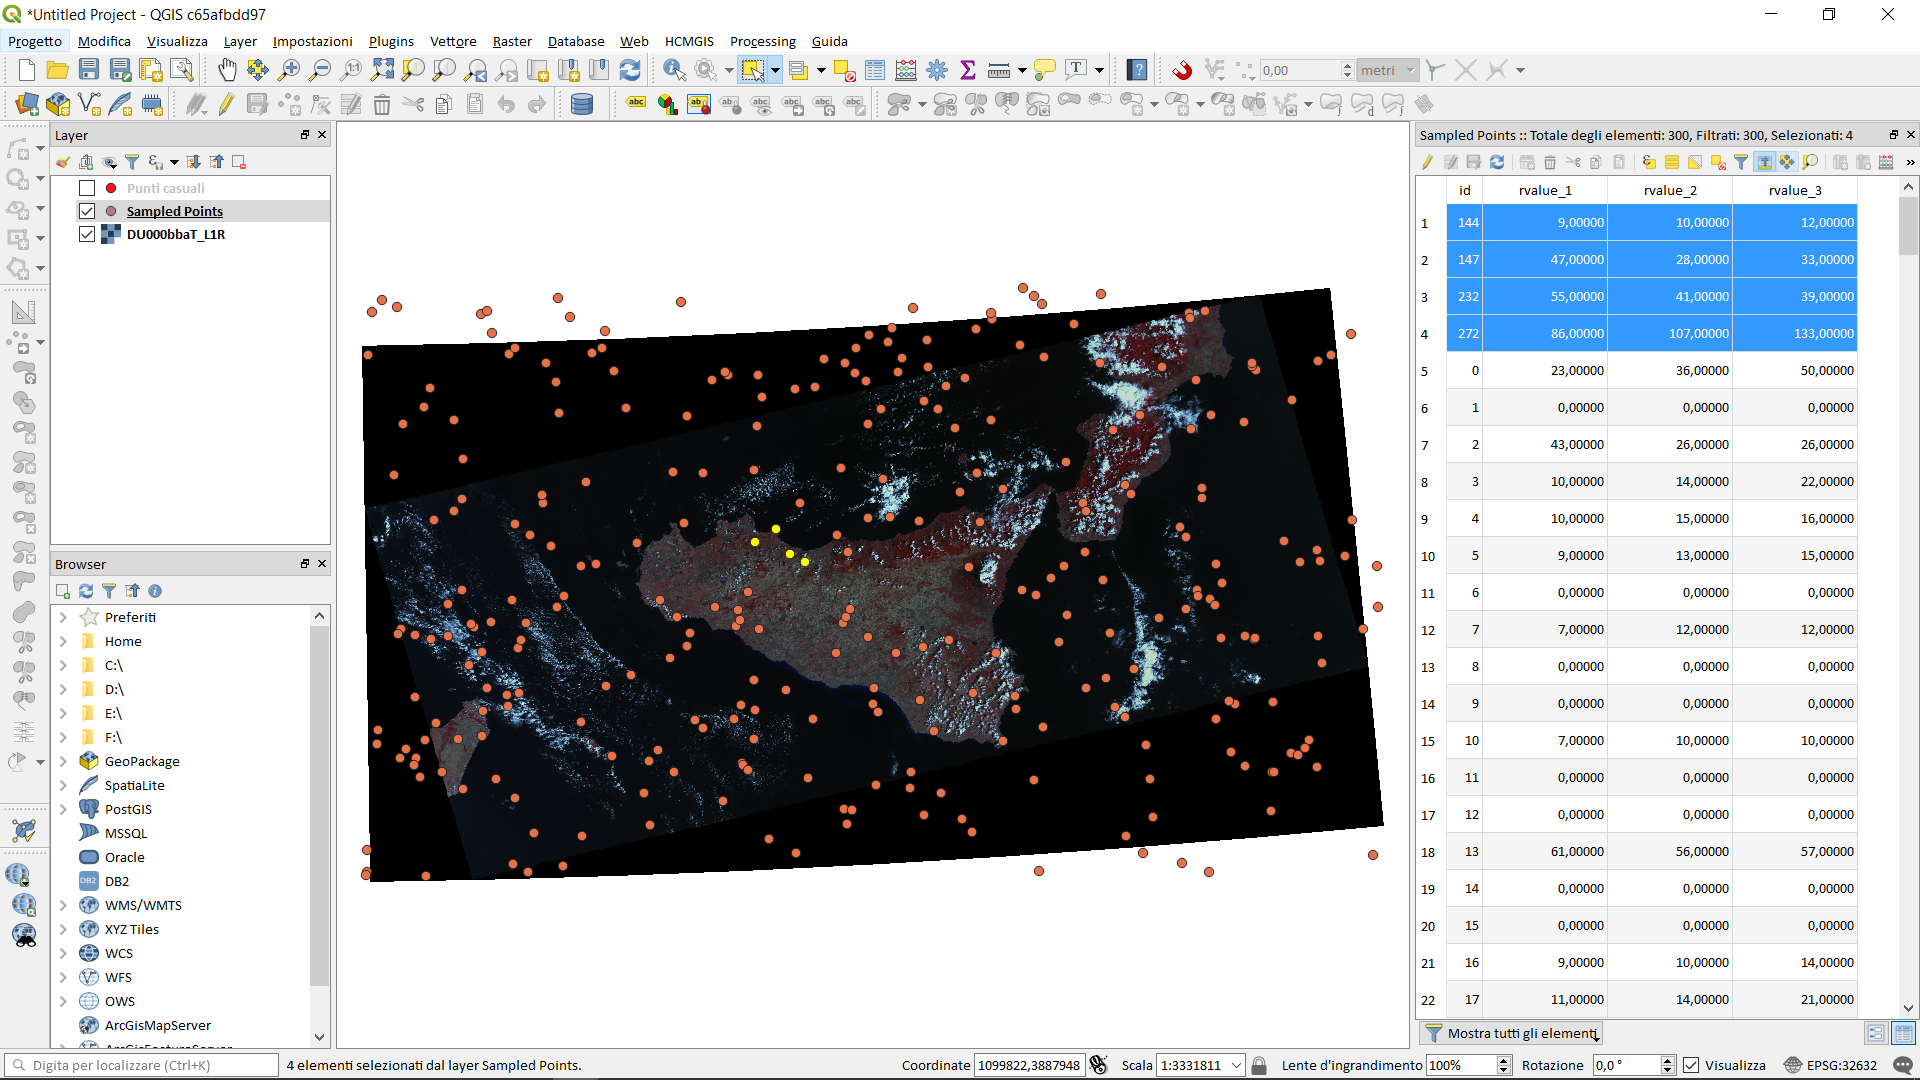The image size is (1920, 1080).
Task: Open the DB Manager database icon
Action: pos(581,104)
